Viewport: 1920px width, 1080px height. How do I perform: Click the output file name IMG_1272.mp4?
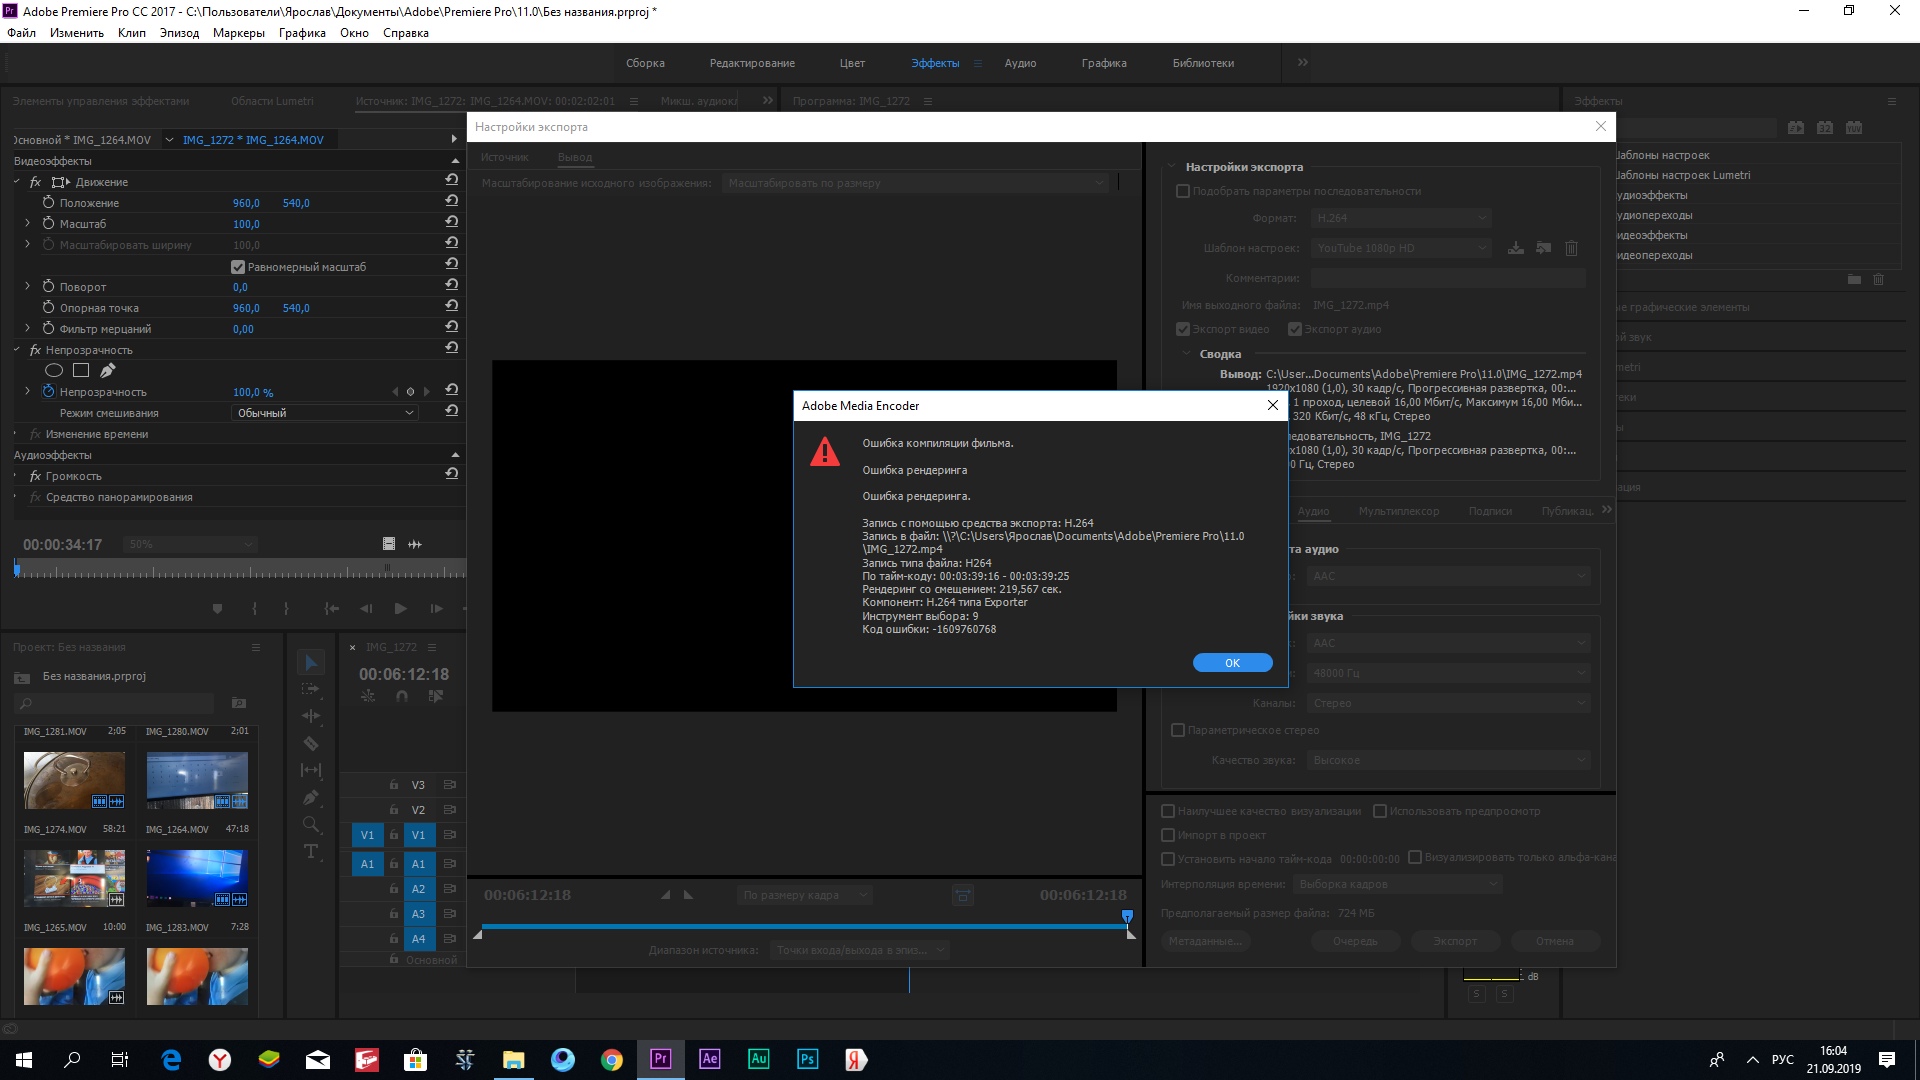[1351, 305]
